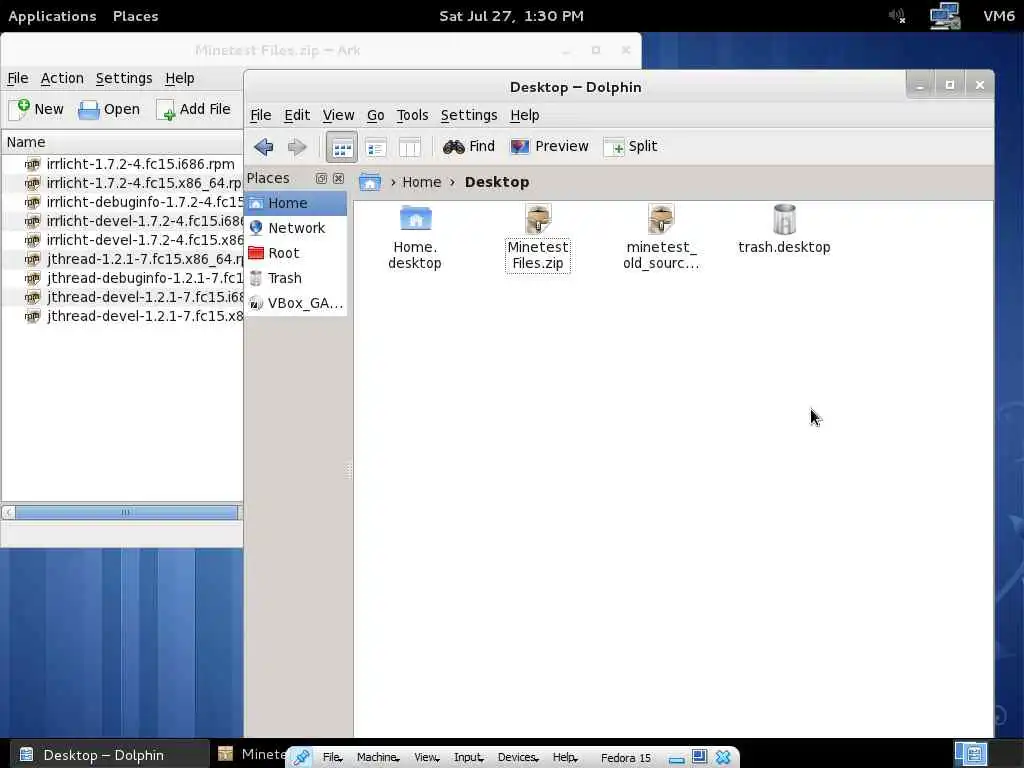
Task: Open Trash in Places panel
Action: pyautogui.click(x=296, y=278)
